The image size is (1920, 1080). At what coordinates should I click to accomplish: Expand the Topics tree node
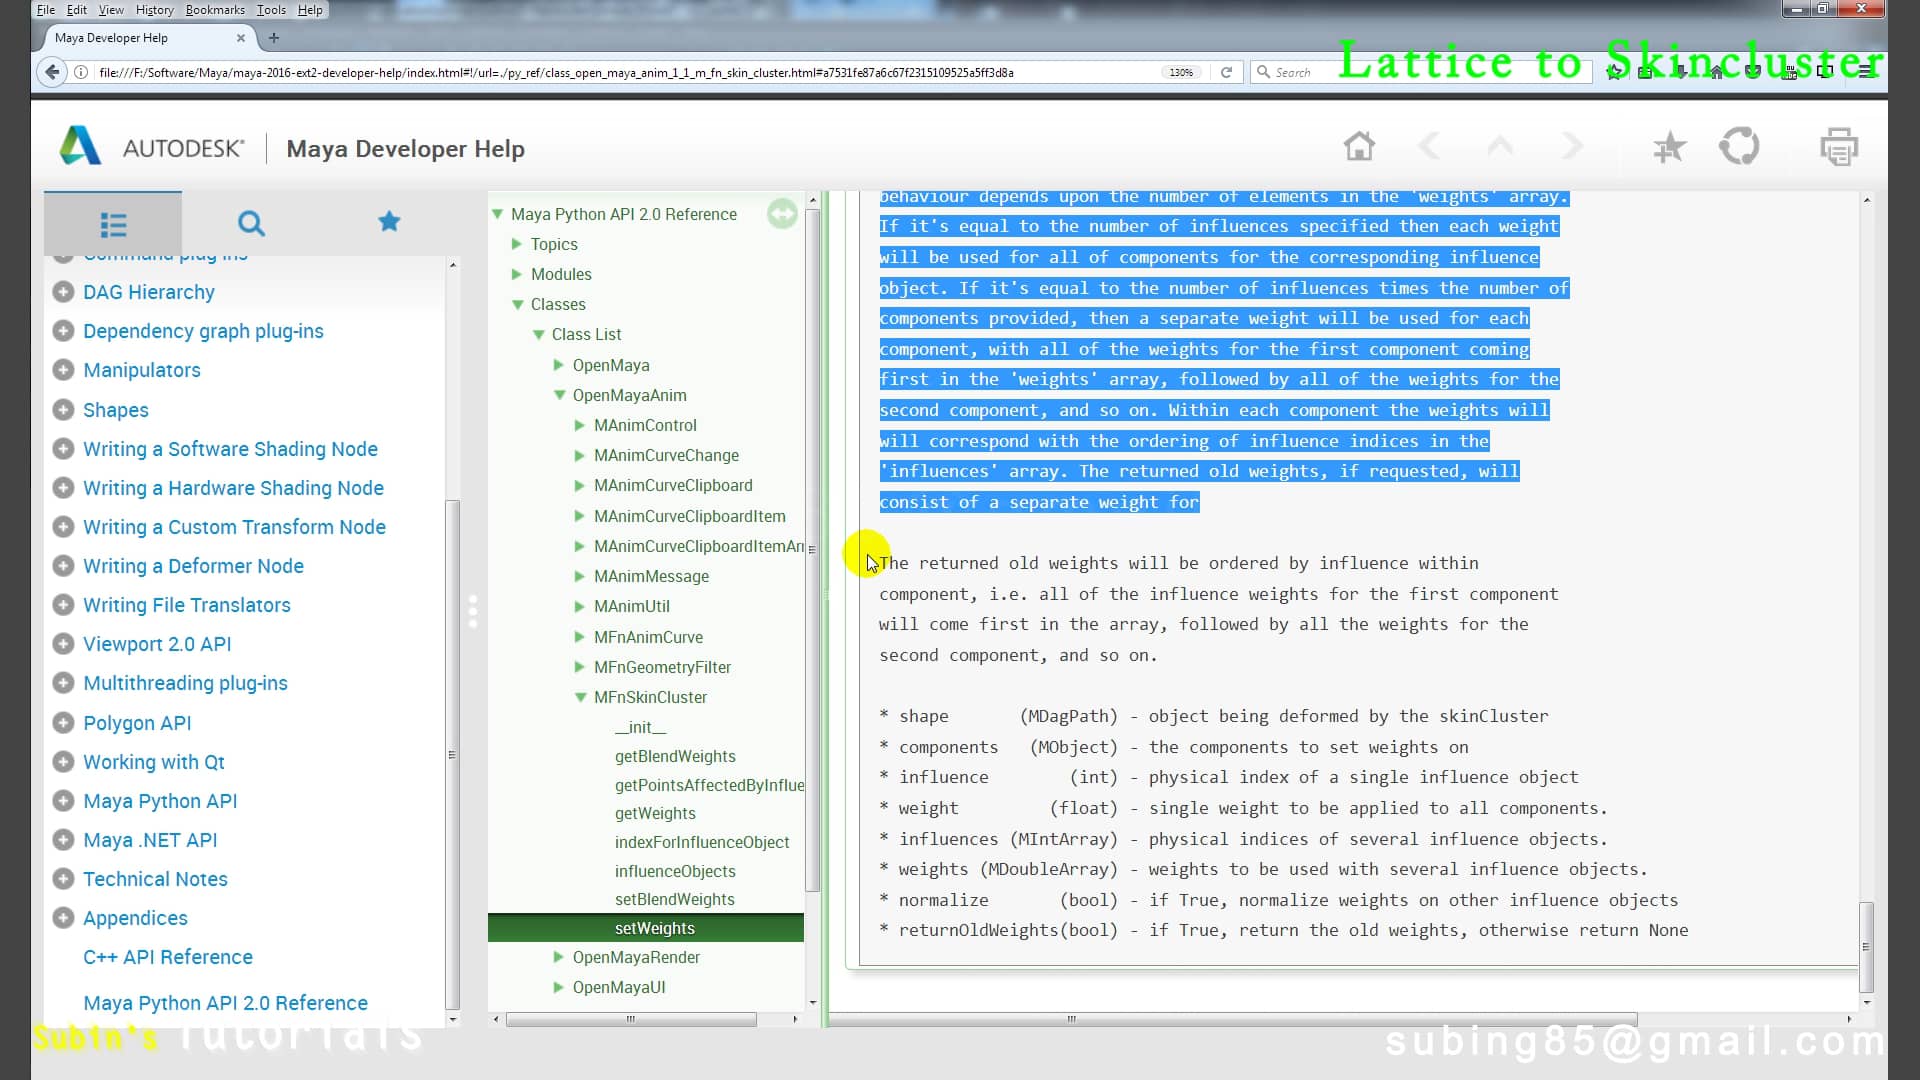pos(517,244)
